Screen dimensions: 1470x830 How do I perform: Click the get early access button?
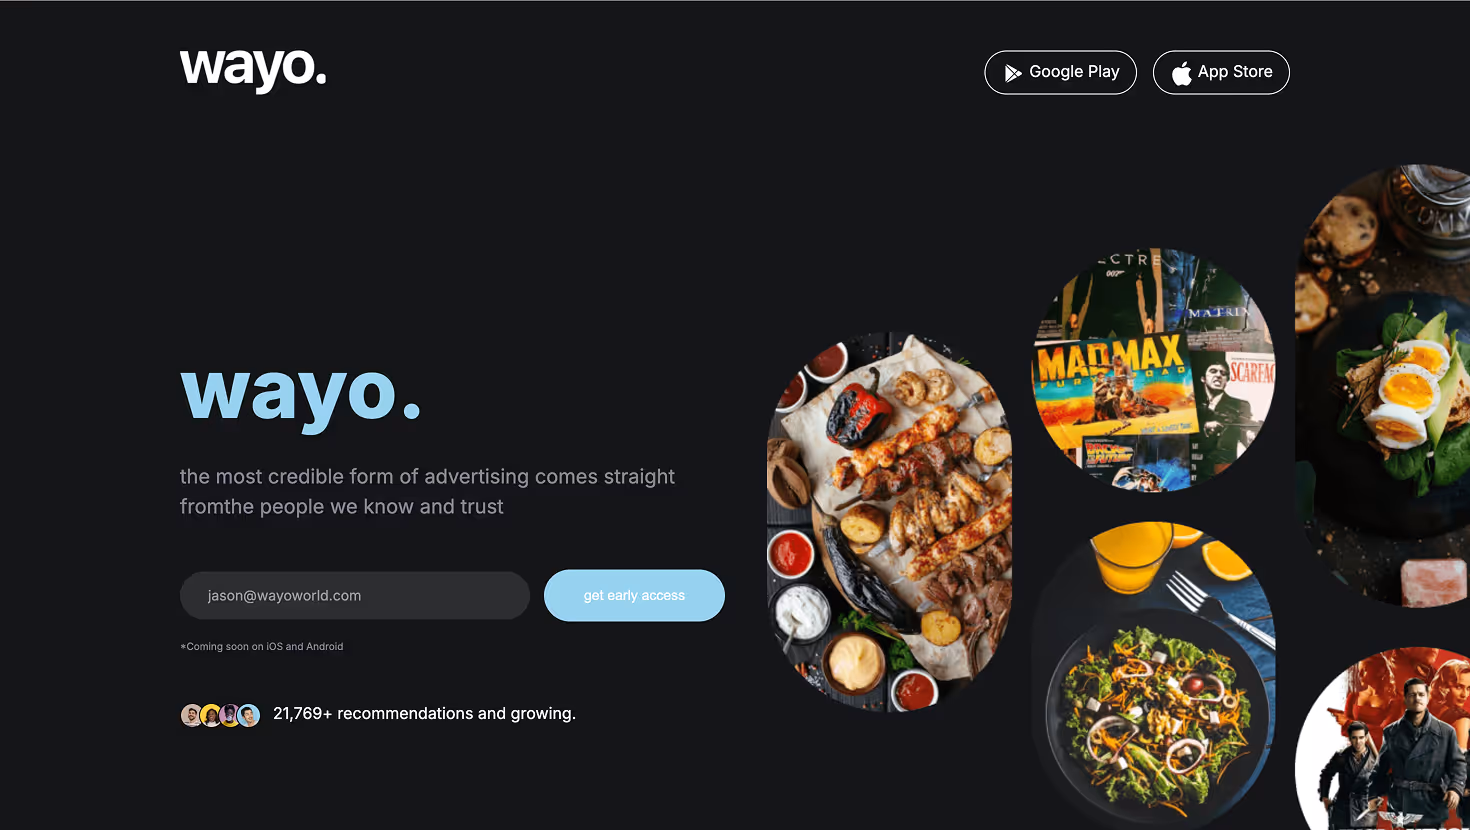click(634, 595)
